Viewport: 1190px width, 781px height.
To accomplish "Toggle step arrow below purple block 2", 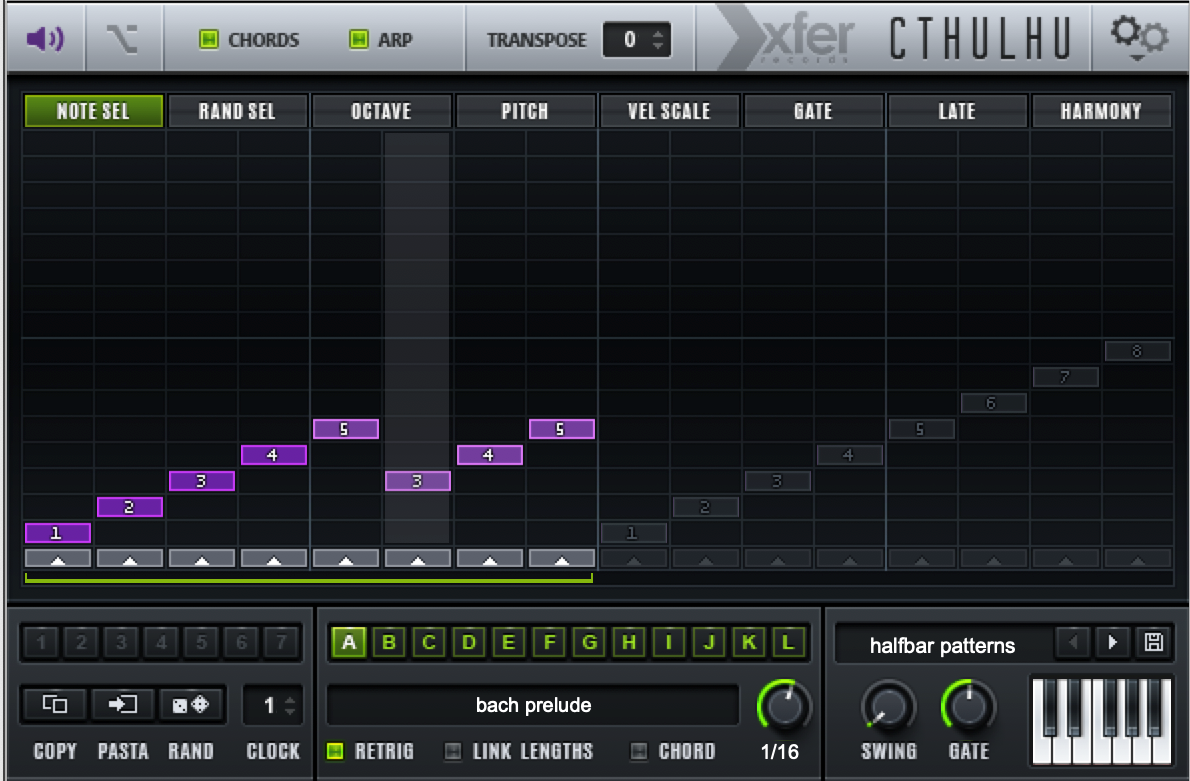I will point(130,559).
